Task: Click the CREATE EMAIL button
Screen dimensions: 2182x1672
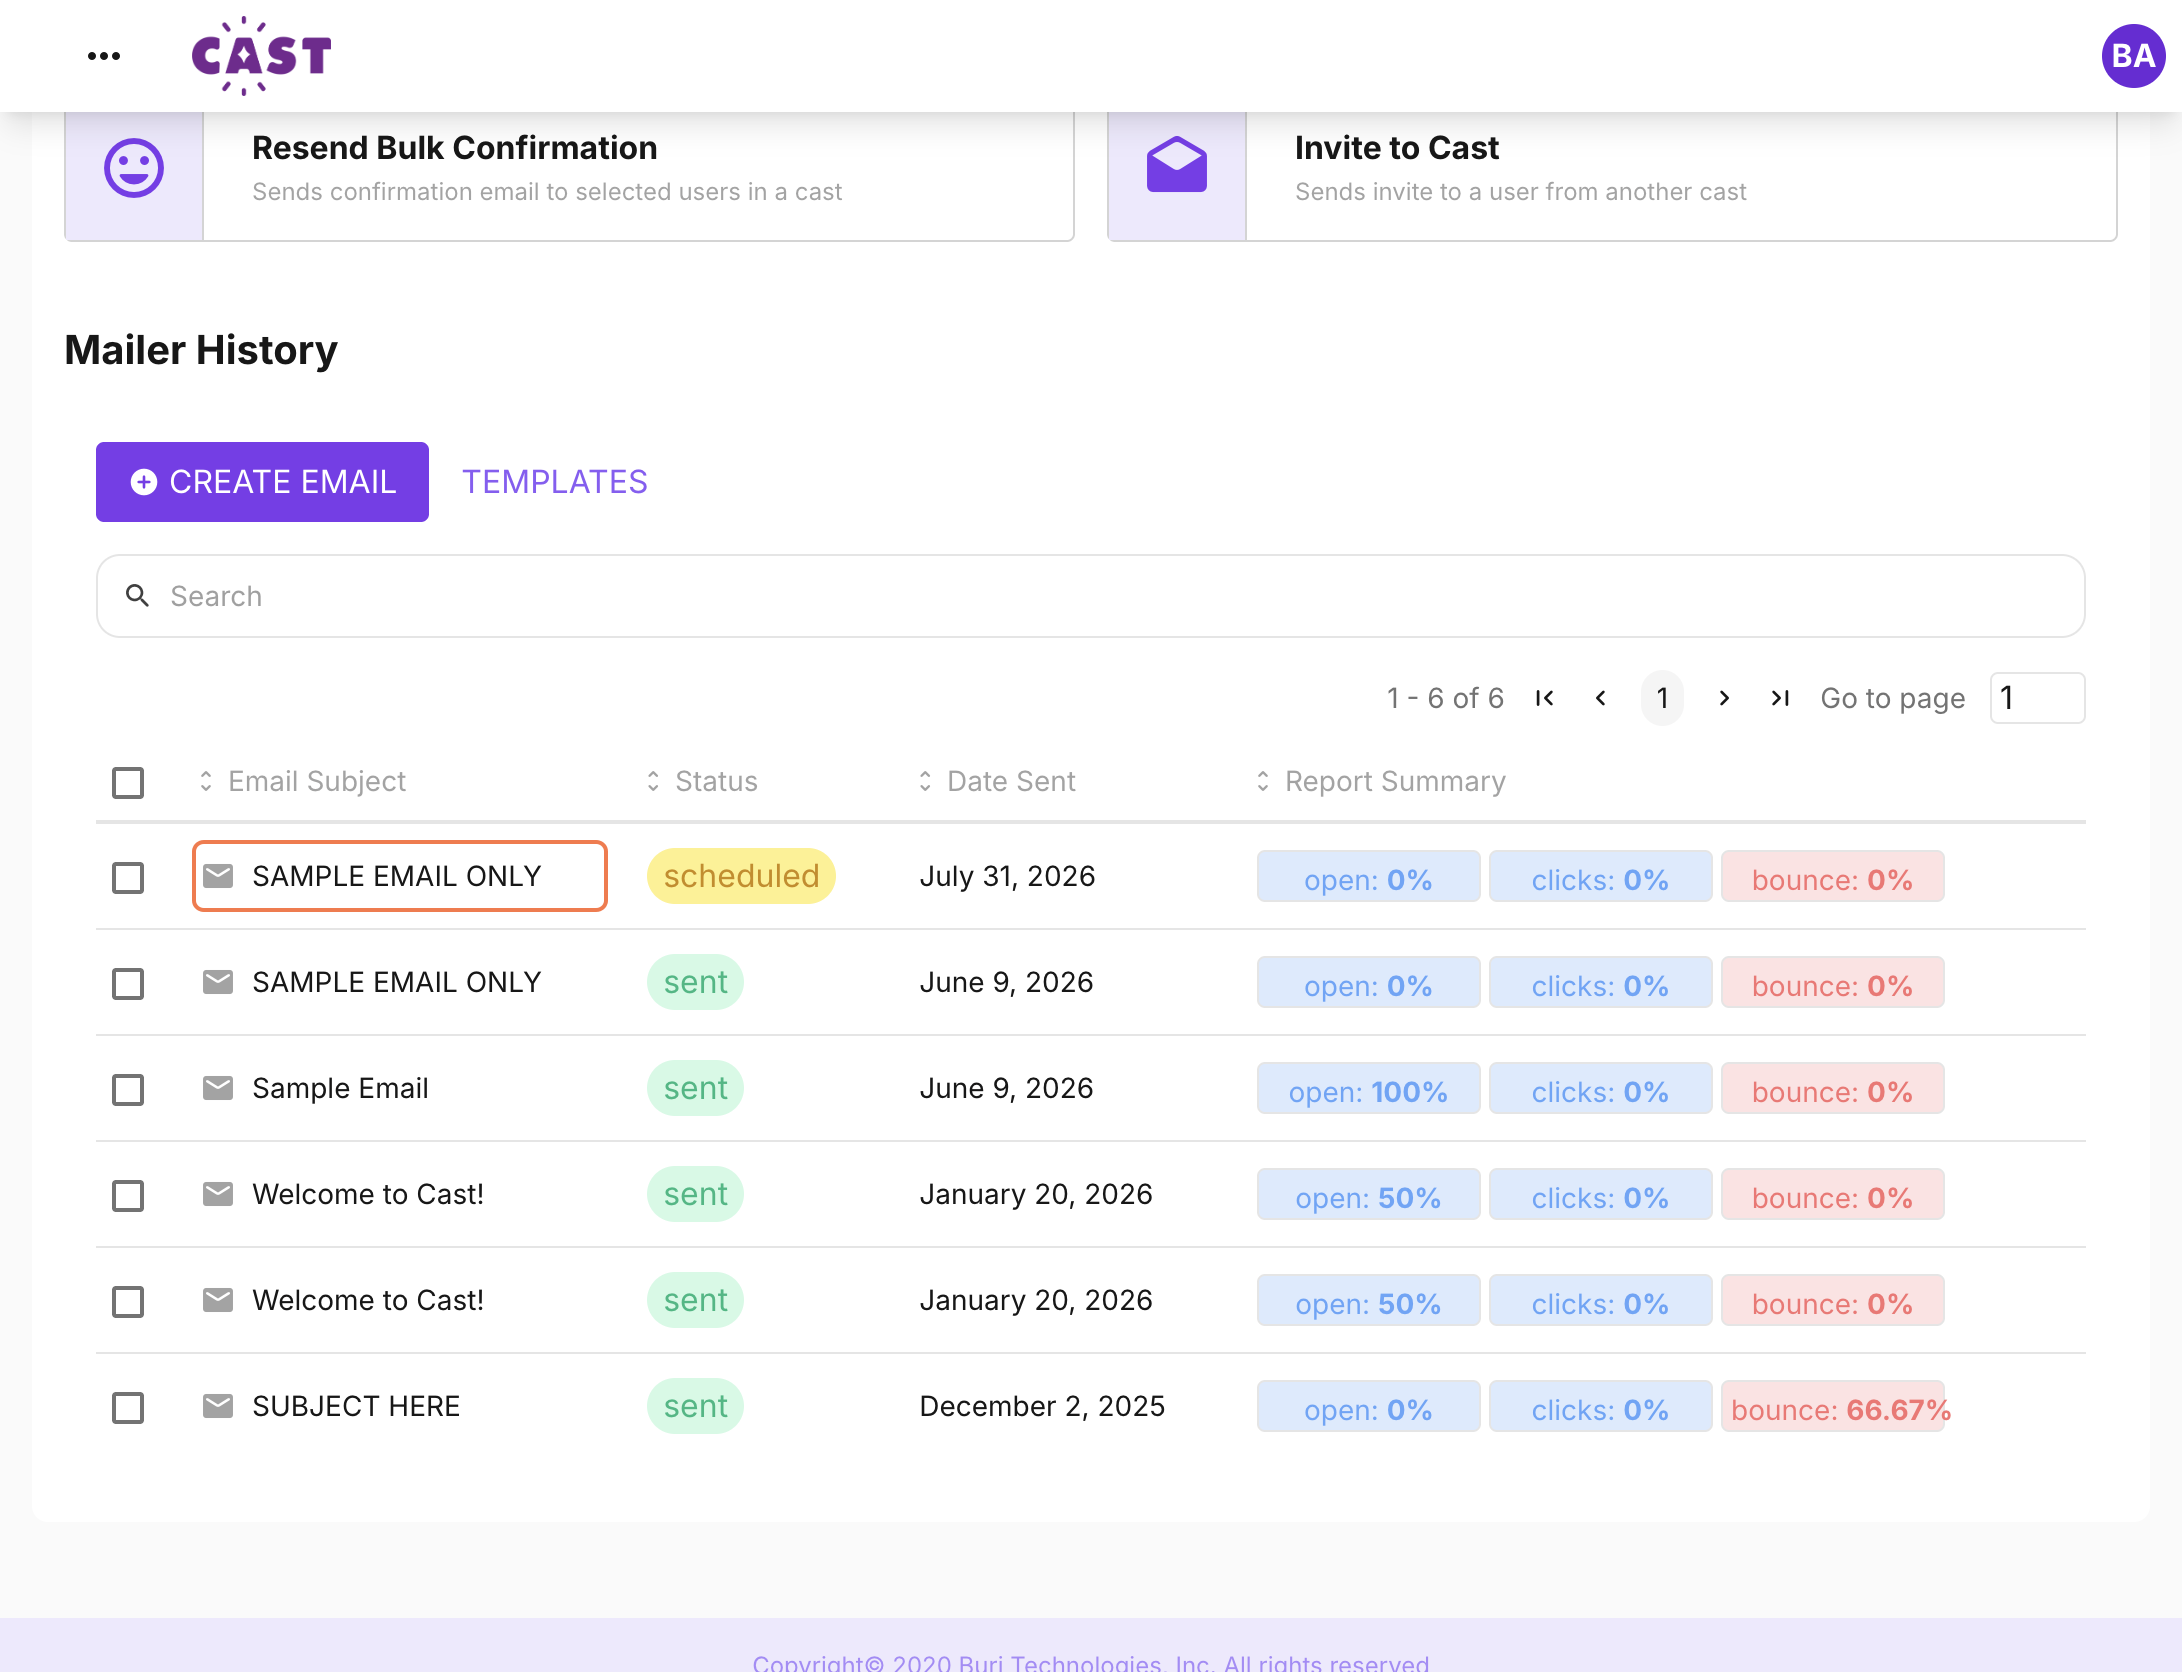Action: click(x=262, y=482)
